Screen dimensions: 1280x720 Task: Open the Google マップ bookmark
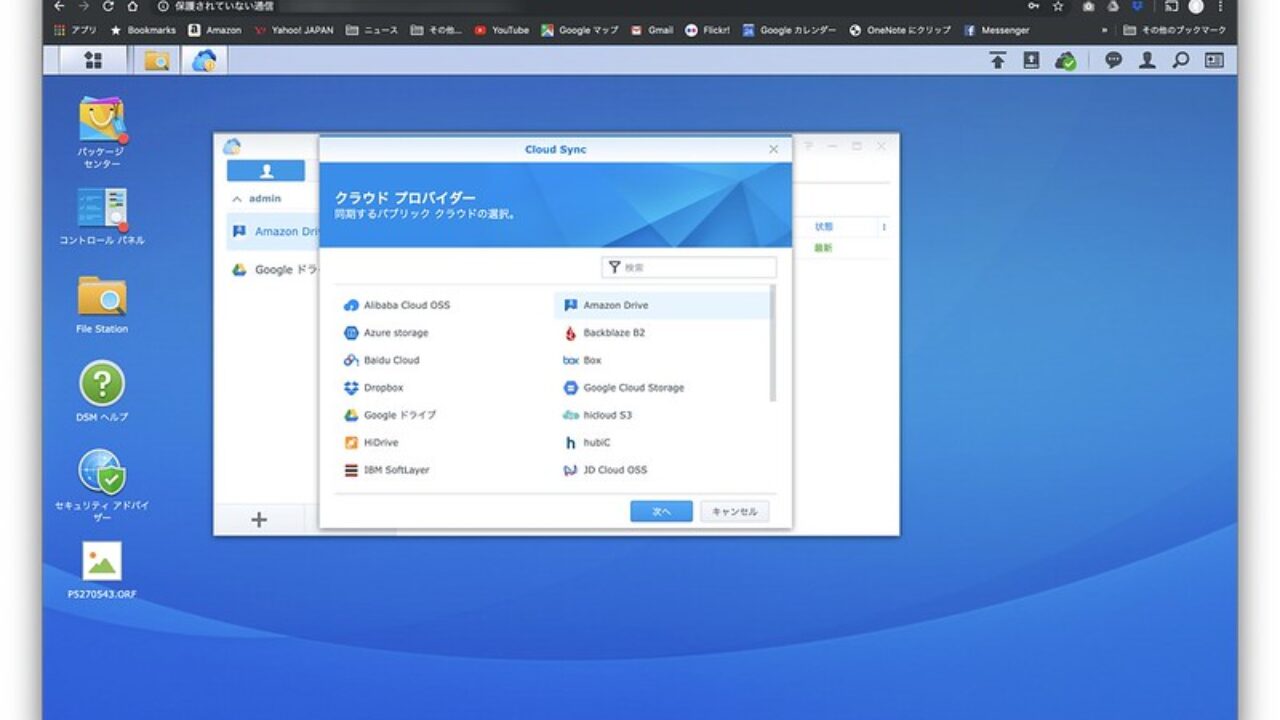pyautogui.click(x=580, y=30)
